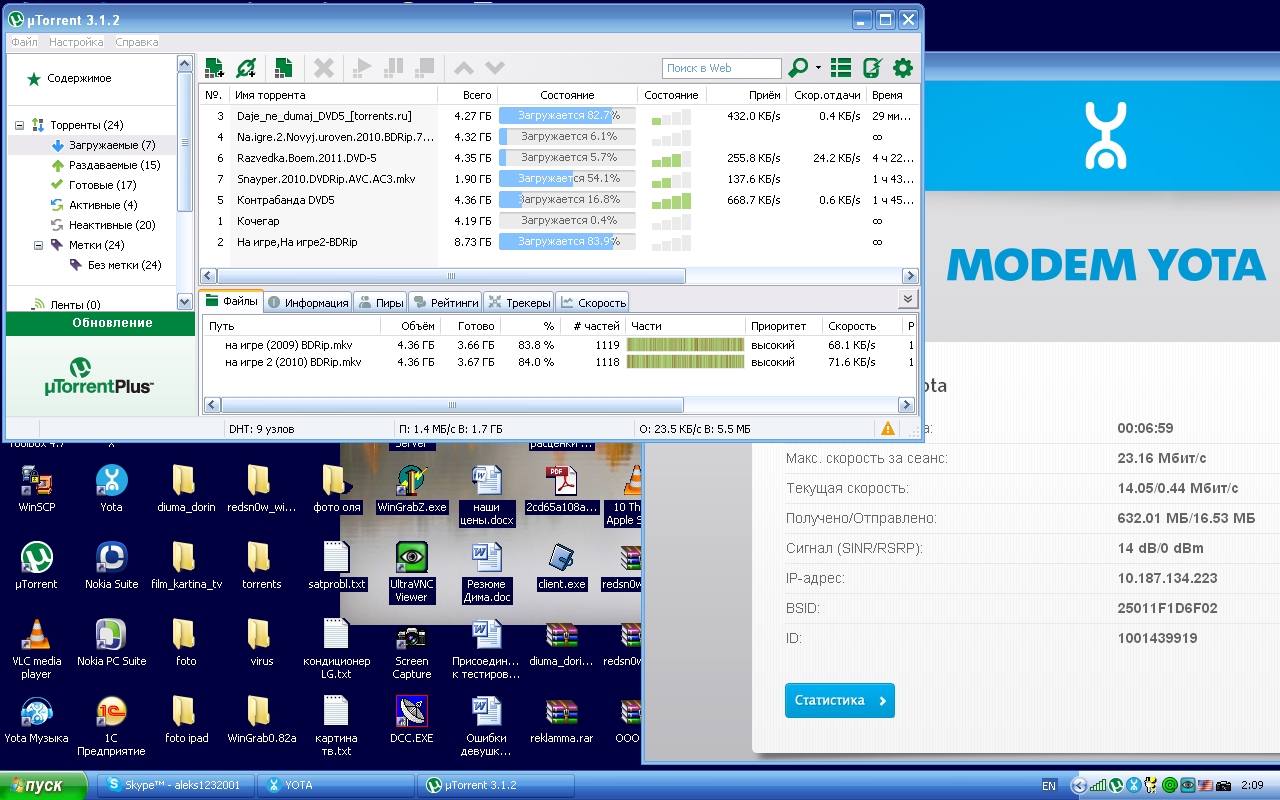Switch to the Информация tab
This screenshot has width=1280, height=800.
coord(308,302)
